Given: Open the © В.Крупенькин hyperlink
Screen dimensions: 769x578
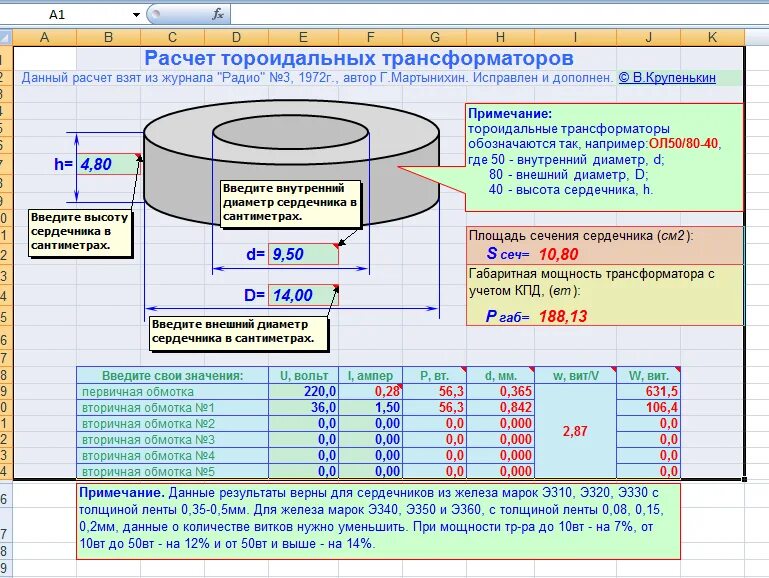Looking at the screenshot, I should [667, 77].
